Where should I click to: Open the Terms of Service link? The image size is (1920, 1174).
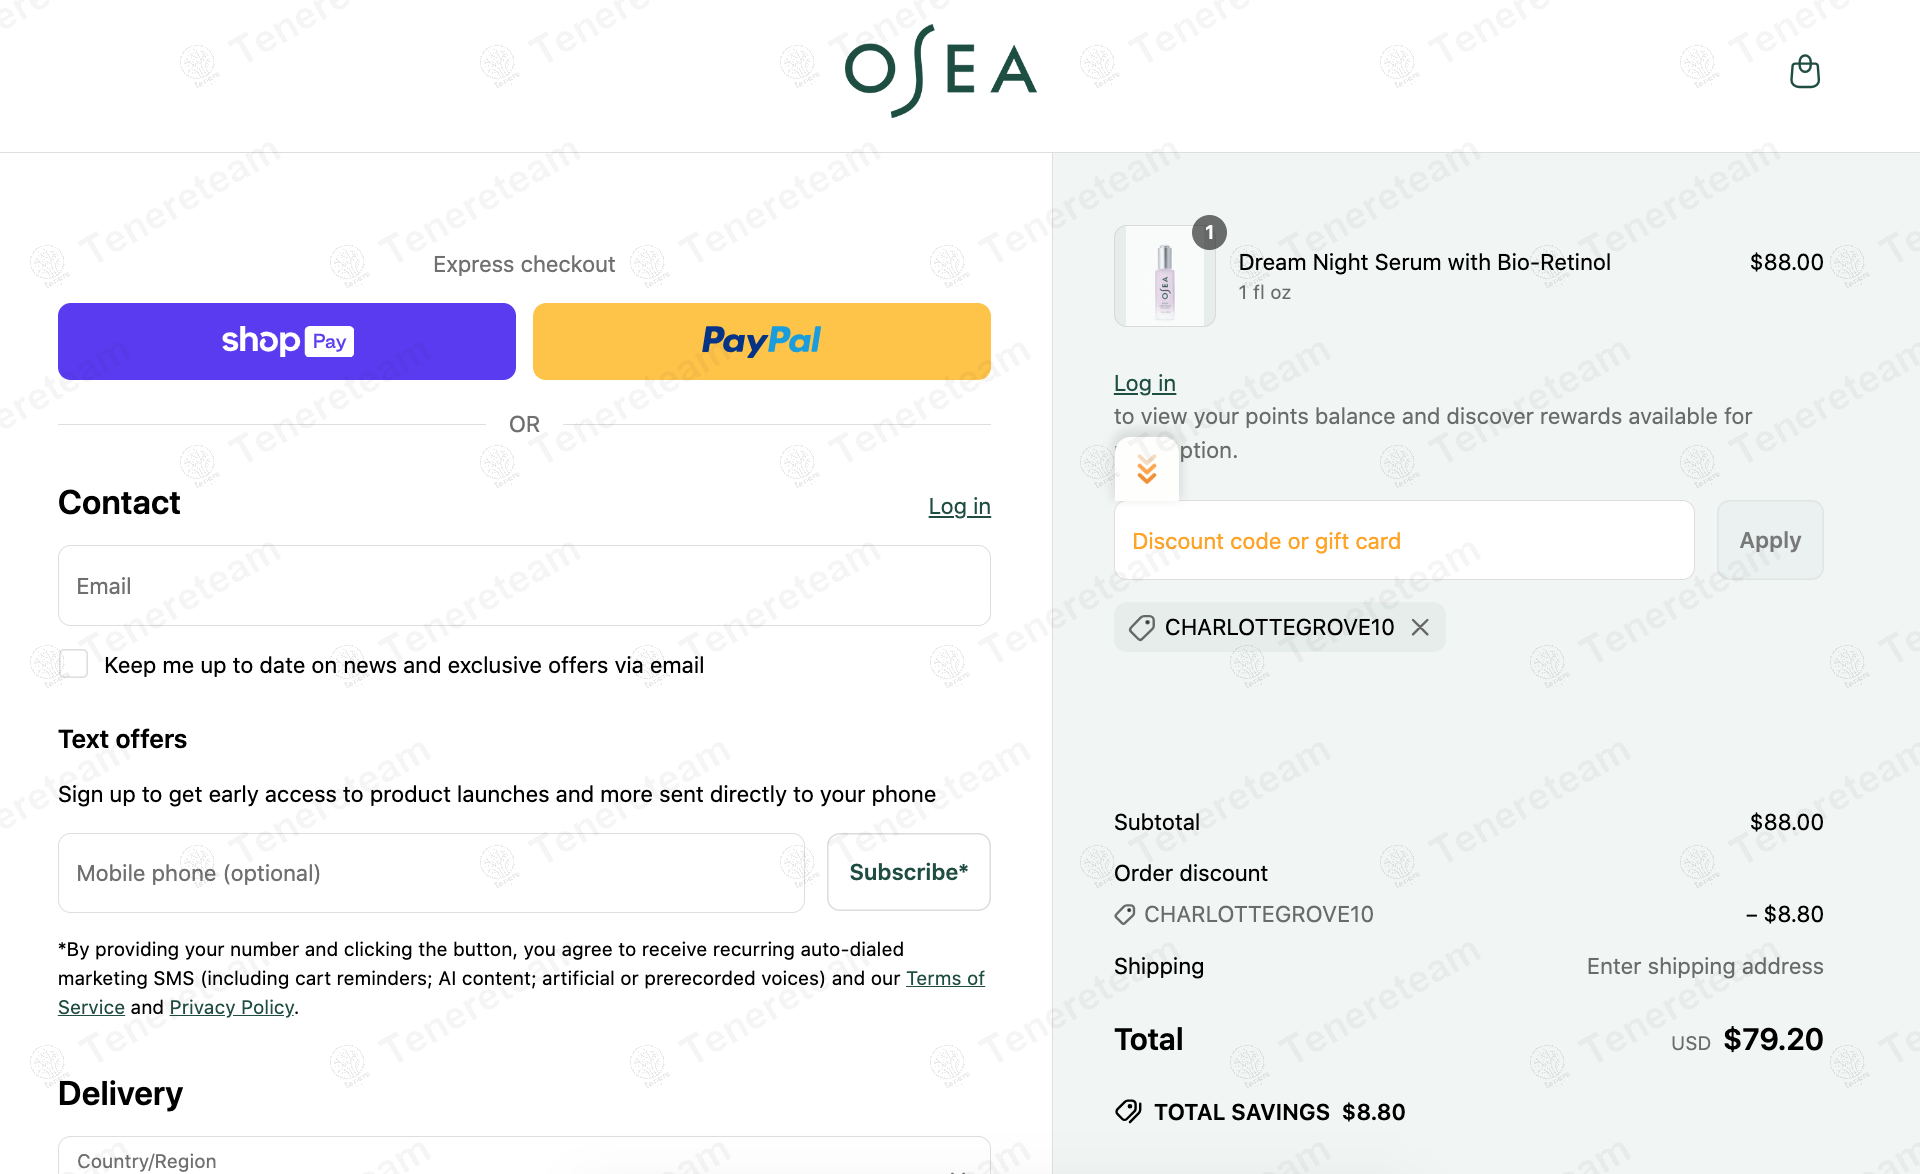coord(944,978)
